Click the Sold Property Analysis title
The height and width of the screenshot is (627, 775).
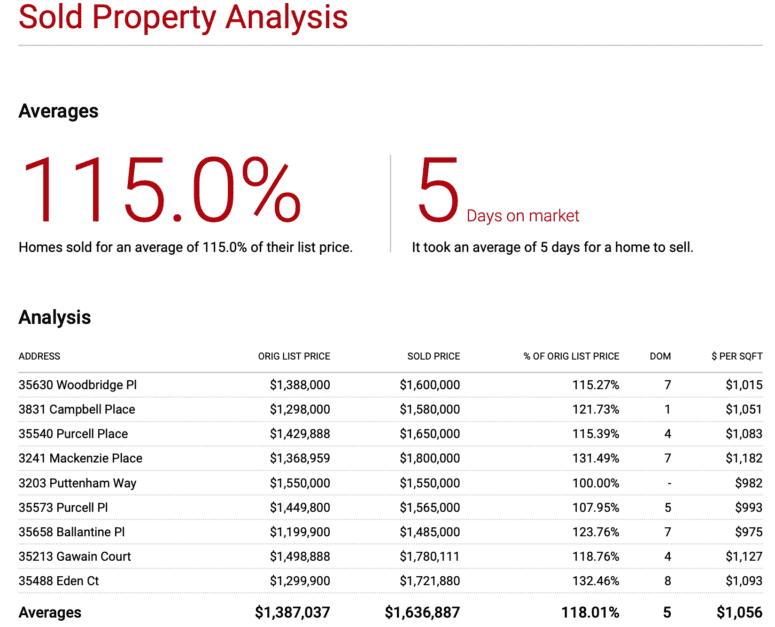[183, 17]
